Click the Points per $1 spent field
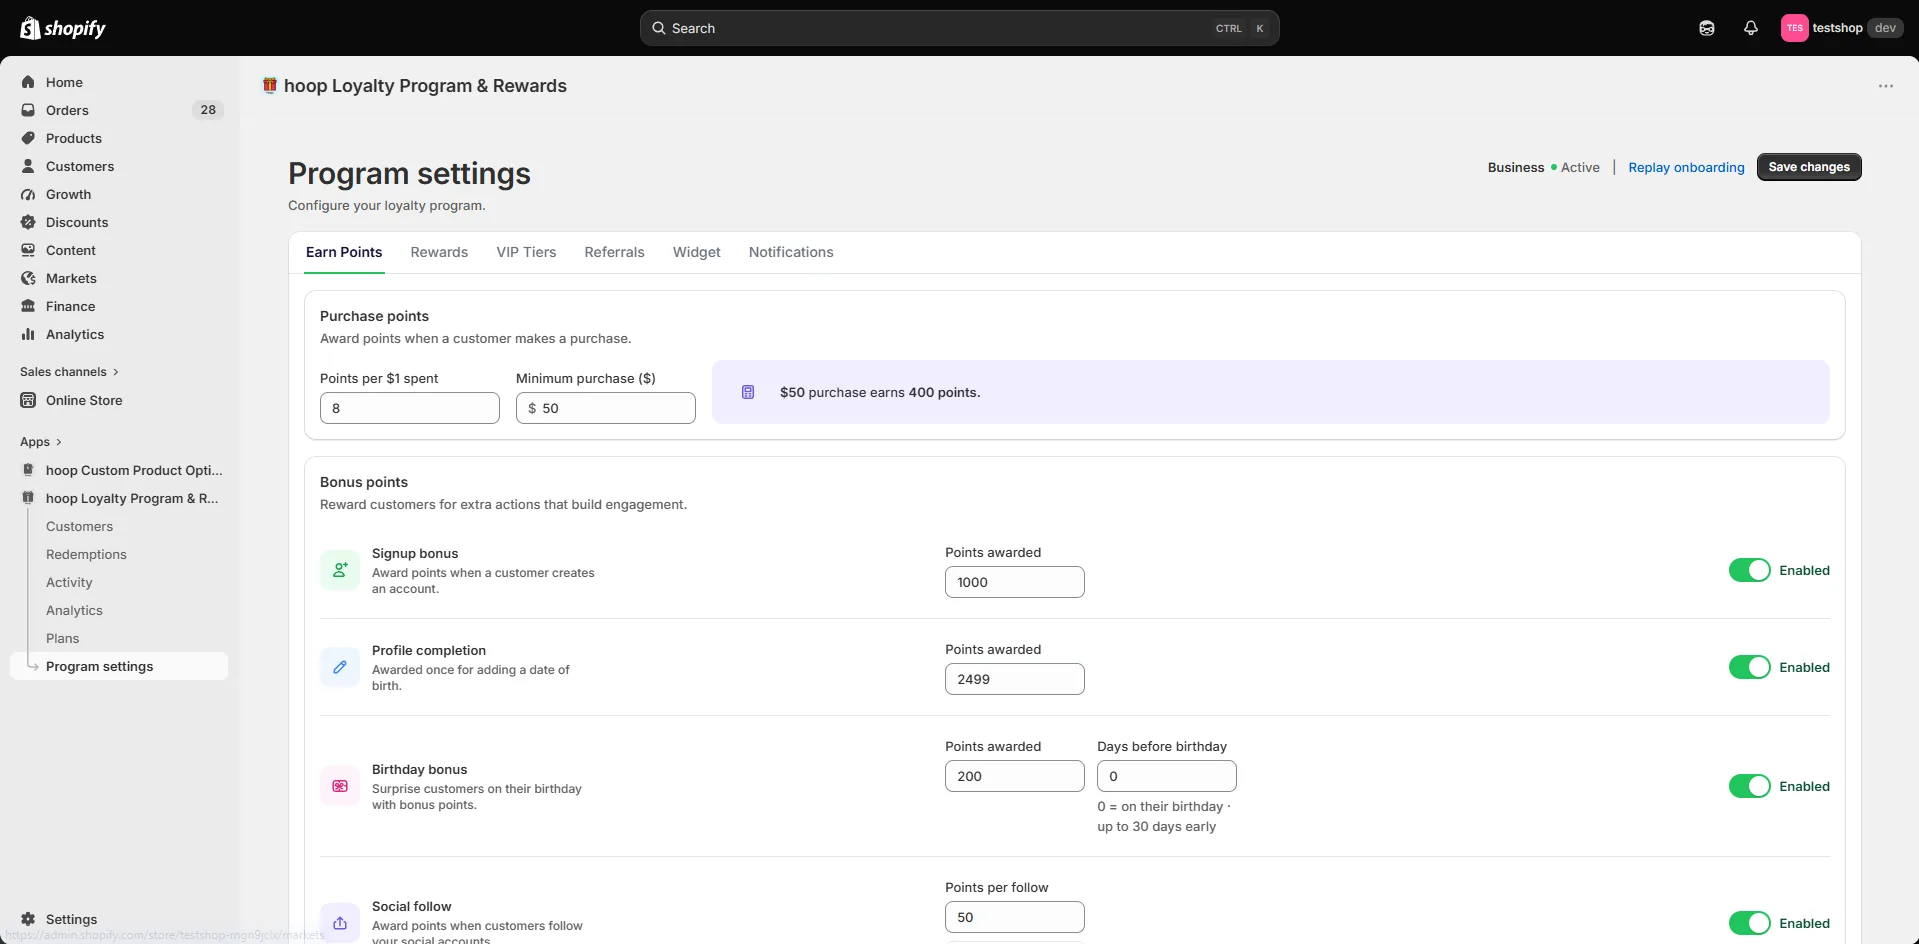The height and width of the screenshot is (944, 1919). [410, 408]
